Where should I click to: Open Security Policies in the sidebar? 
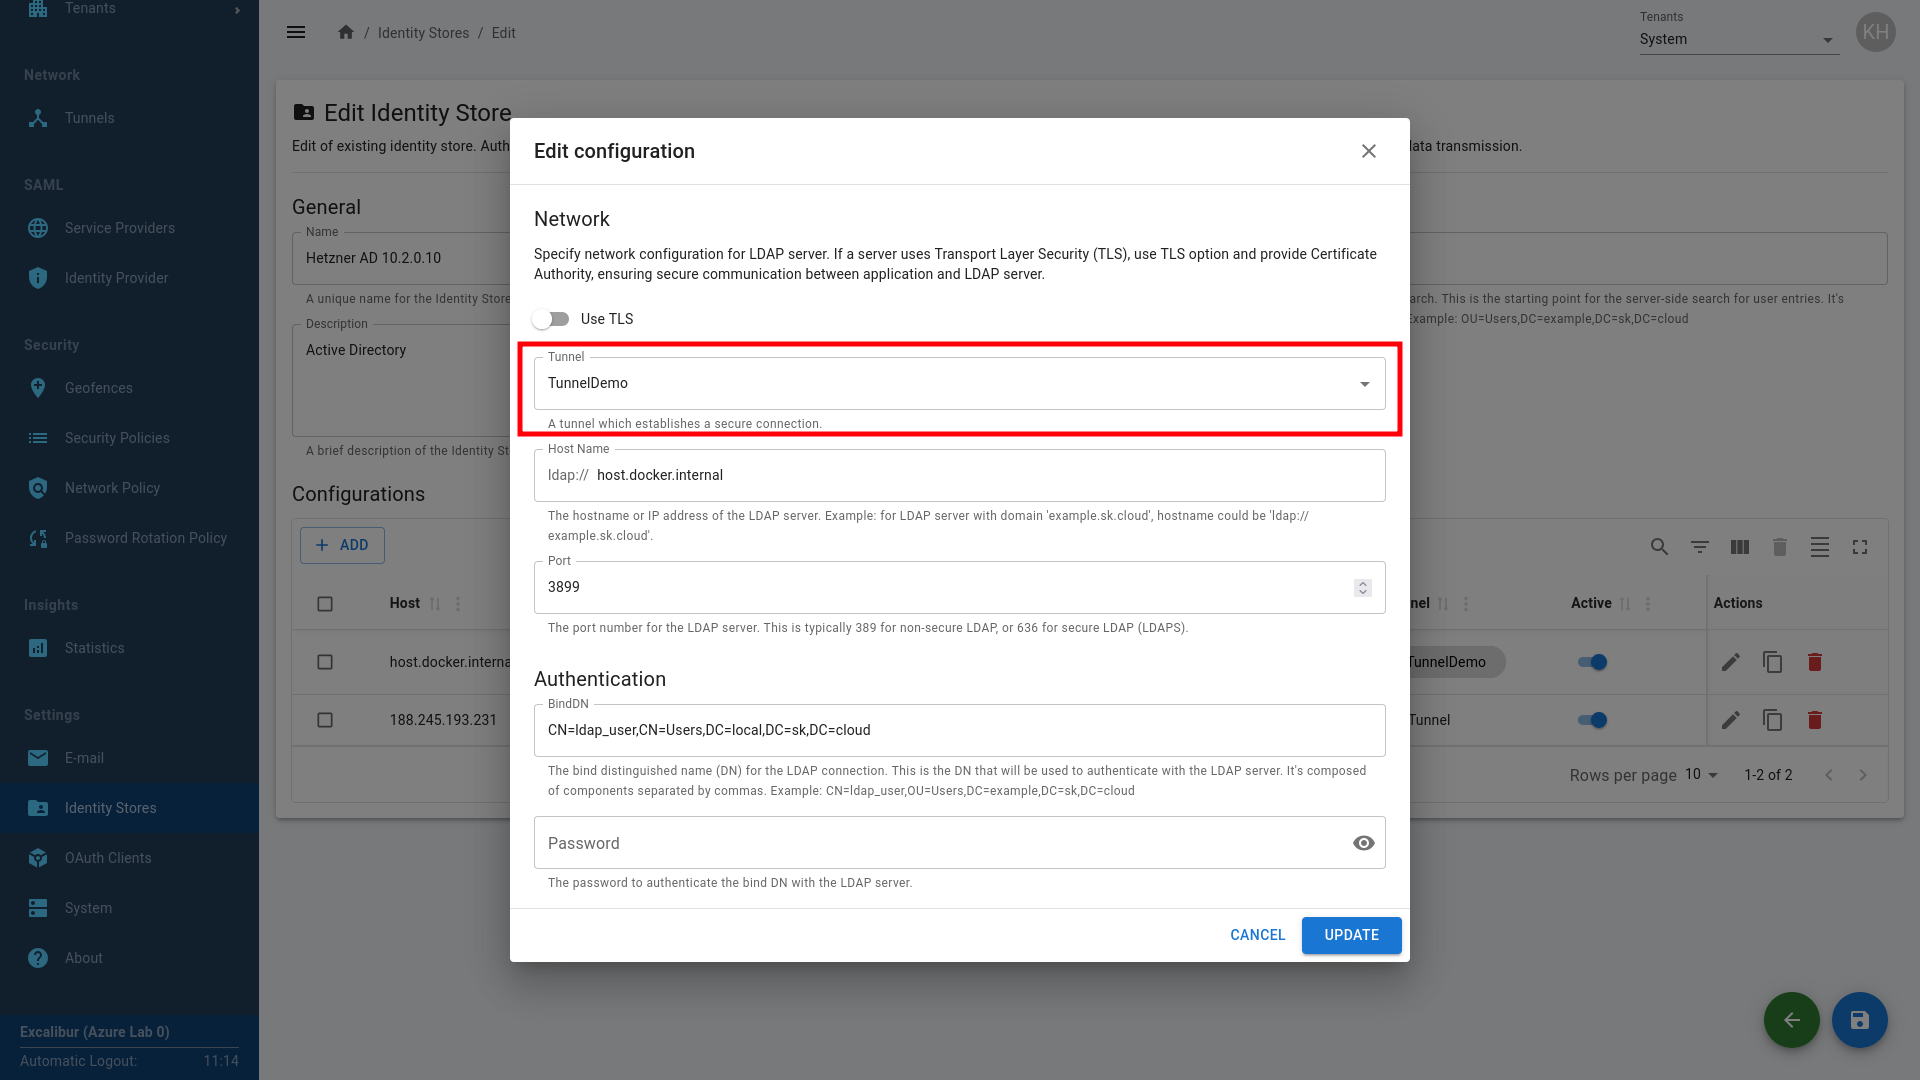(x=117, y=438)
